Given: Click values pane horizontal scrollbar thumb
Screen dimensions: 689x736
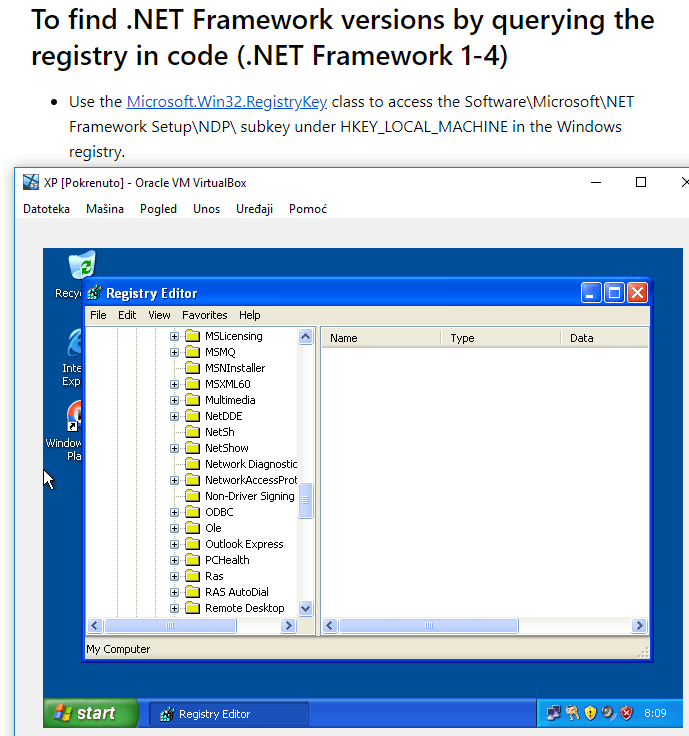Looking at the screenshot, I should point(429,626).
